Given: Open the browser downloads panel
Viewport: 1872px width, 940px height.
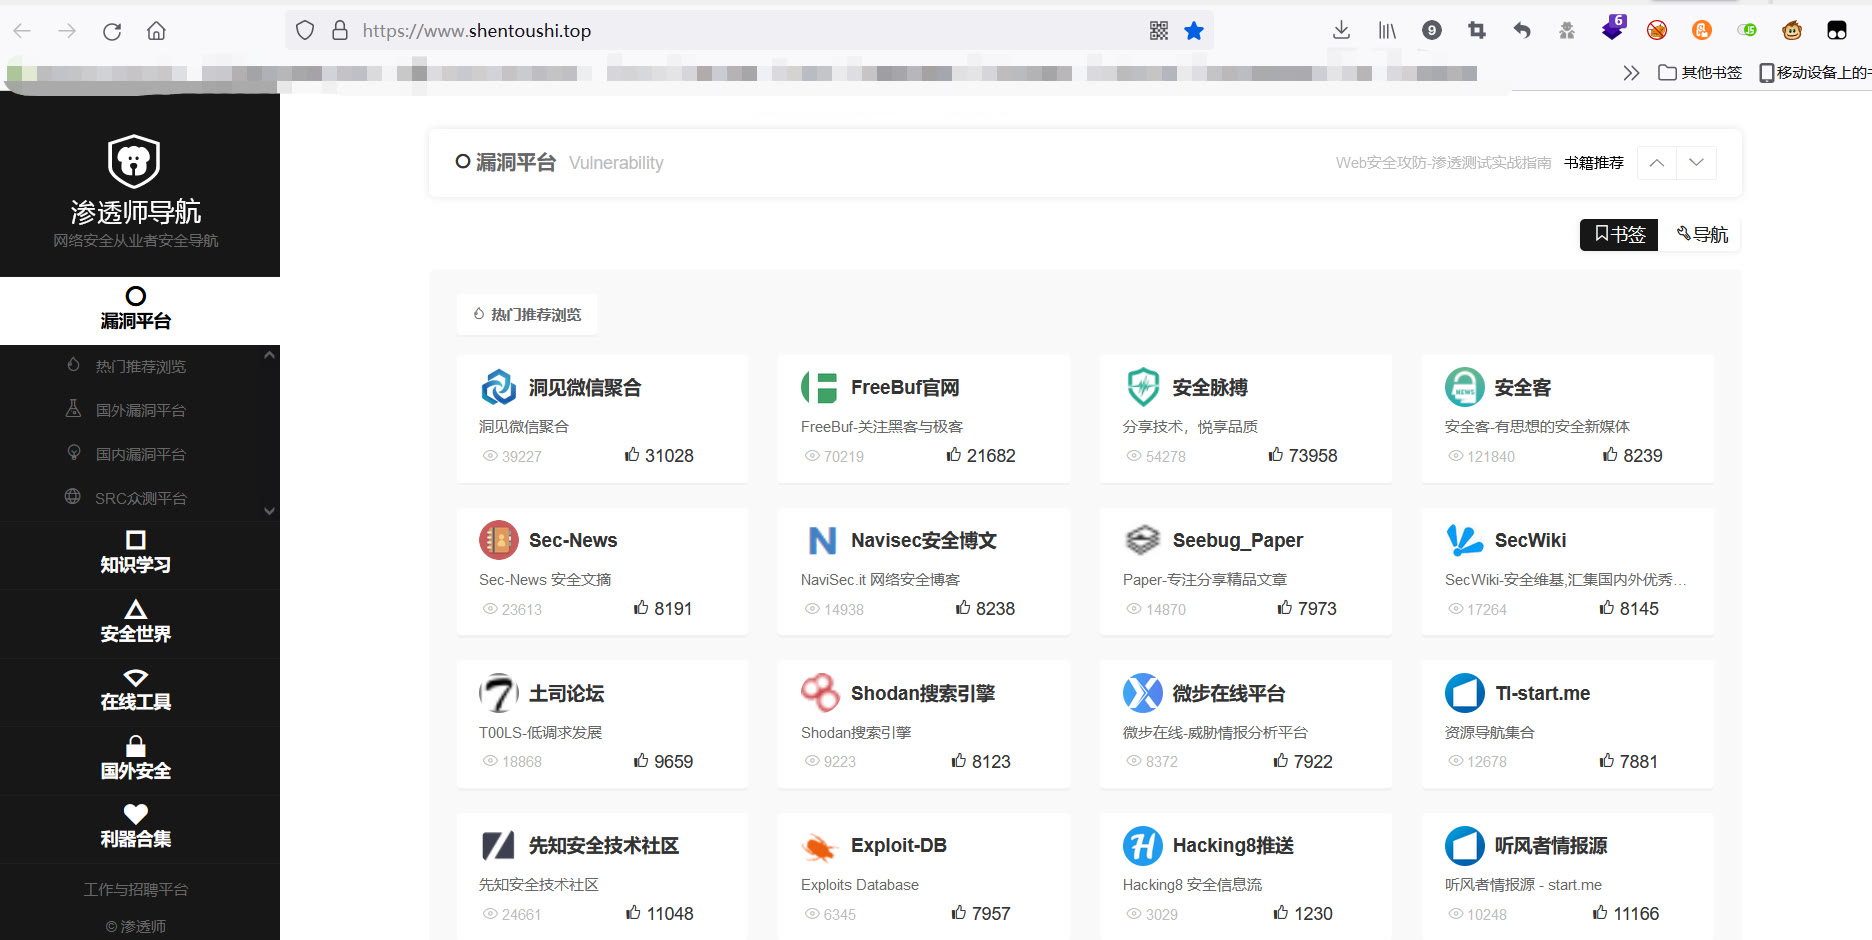Looking at the screenshot, I should click(1342, 31).
